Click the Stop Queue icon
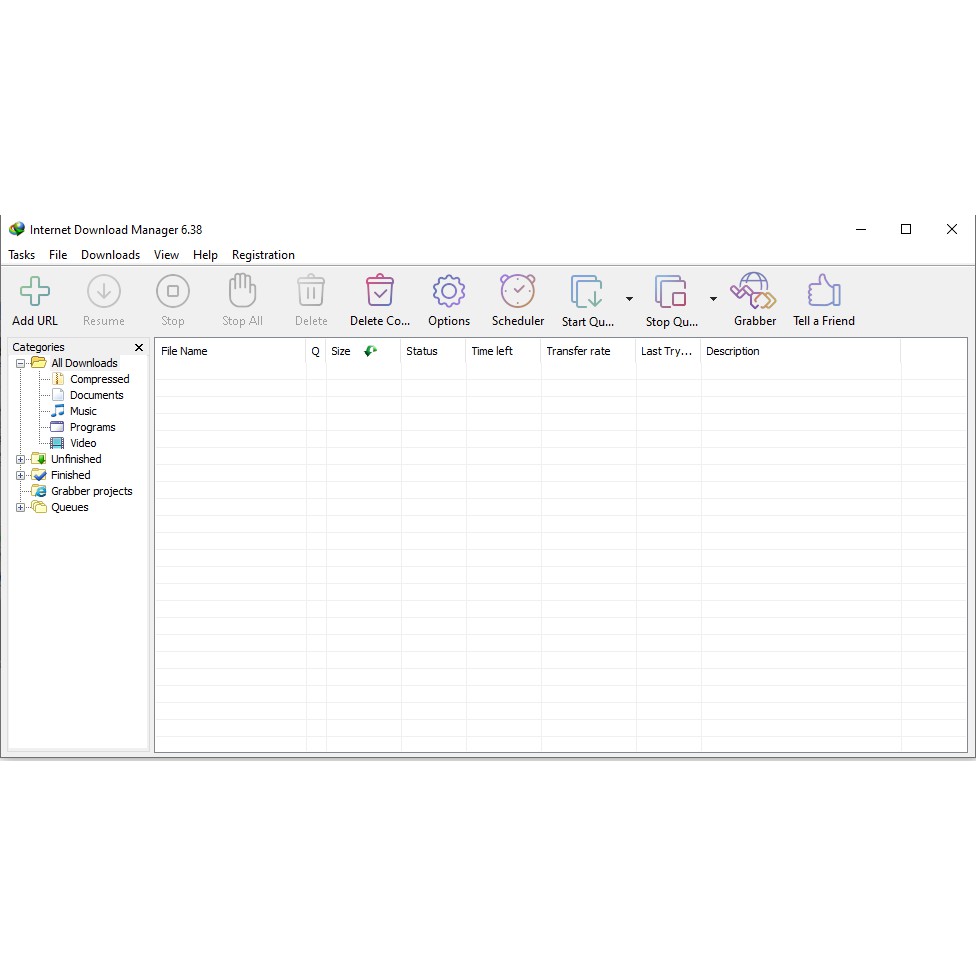The height and width of the screenshot is (976, 976). pos(670,291)
